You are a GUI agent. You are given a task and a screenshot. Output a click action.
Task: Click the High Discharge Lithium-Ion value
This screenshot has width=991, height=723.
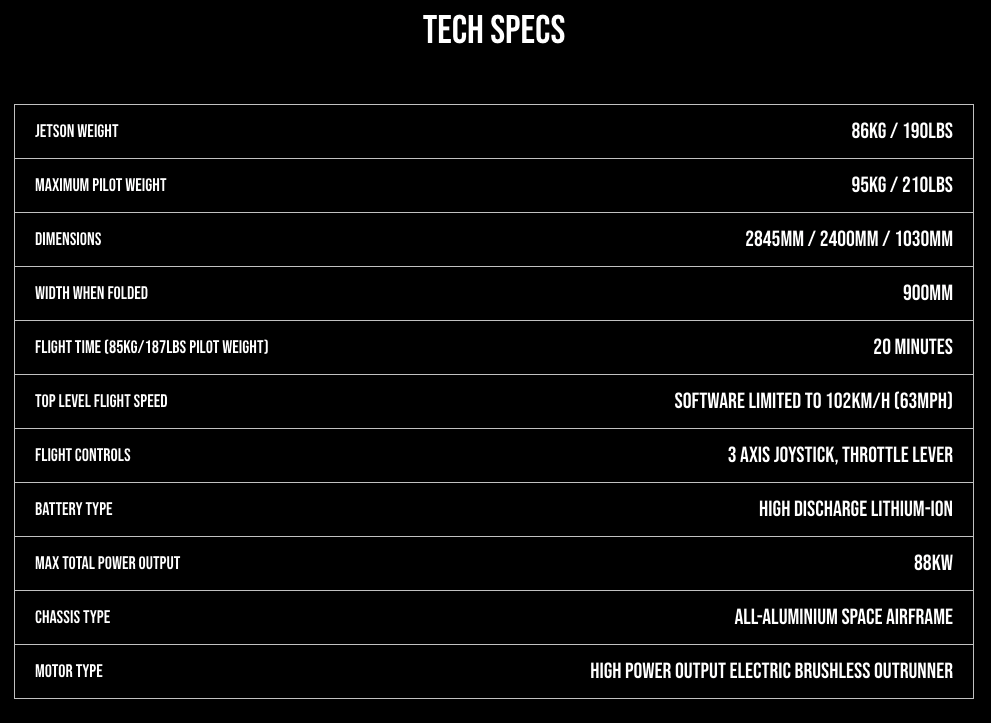(x=856, y=509)
